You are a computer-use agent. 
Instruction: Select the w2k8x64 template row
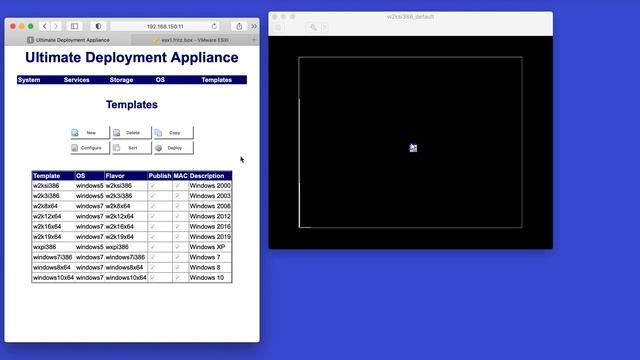(132, 206)
